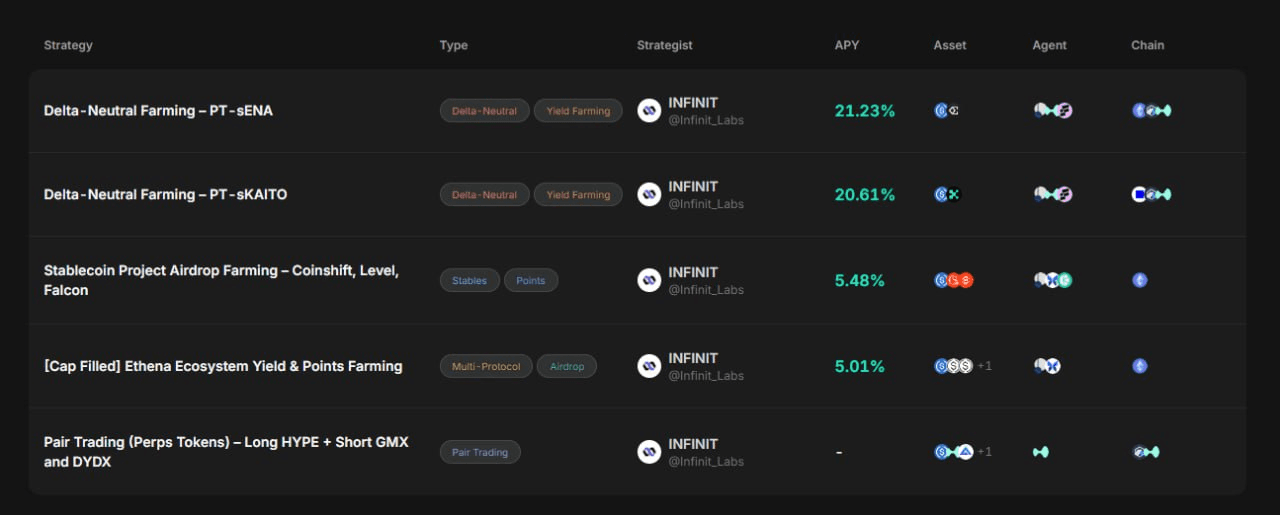Image resolution: width=1280 pixels, height=515 pixels.
Task: Click the Pair Trading type tag
Action: tap(480, 452)
